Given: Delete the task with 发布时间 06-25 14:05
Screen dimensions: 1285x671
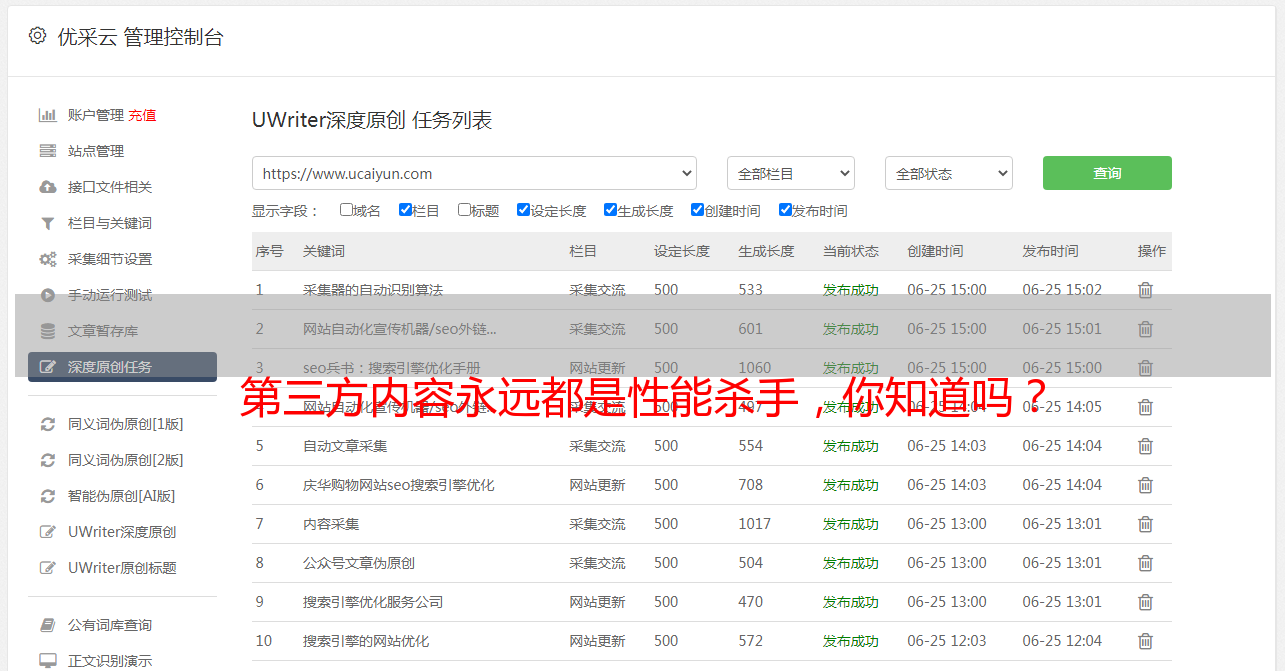Looking at the screenshot, I should click(1146, 407).
